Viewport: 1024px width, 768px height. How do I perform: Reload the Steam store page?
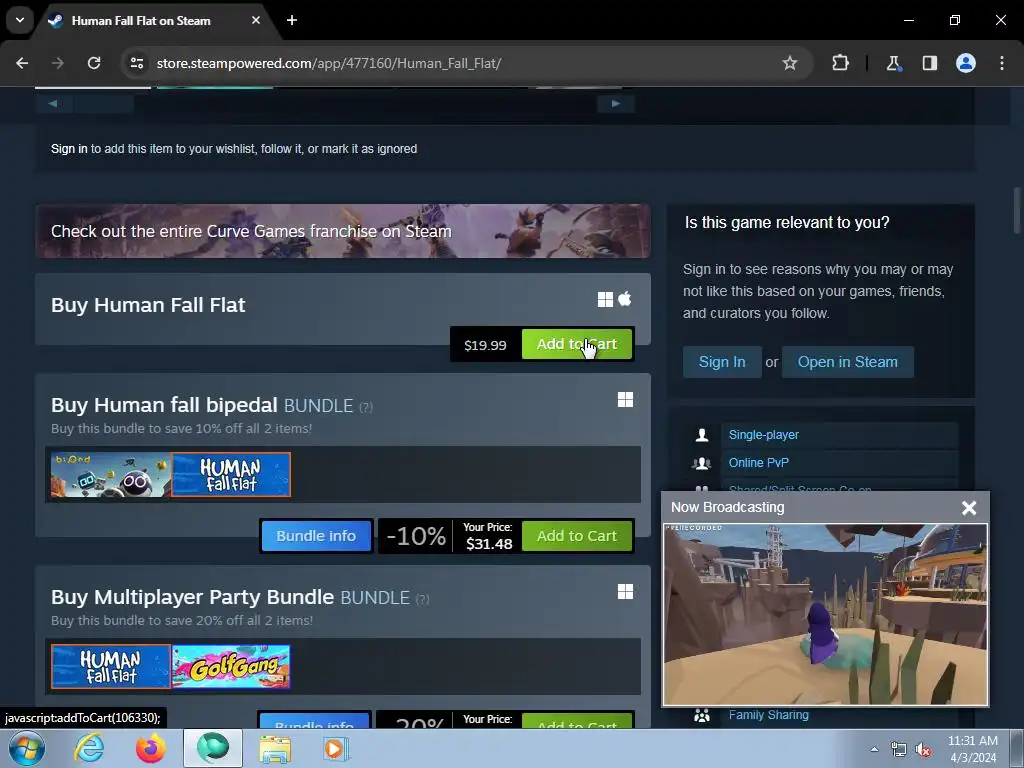(x=94, y=63)
